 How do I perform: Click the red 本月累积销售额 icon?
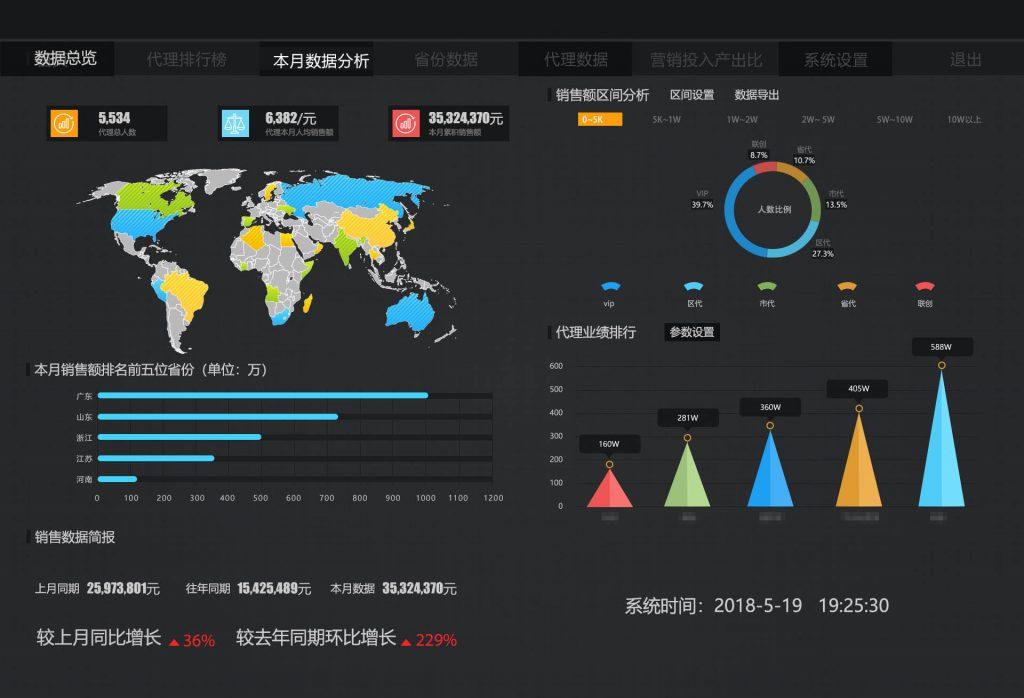[404, 123]
